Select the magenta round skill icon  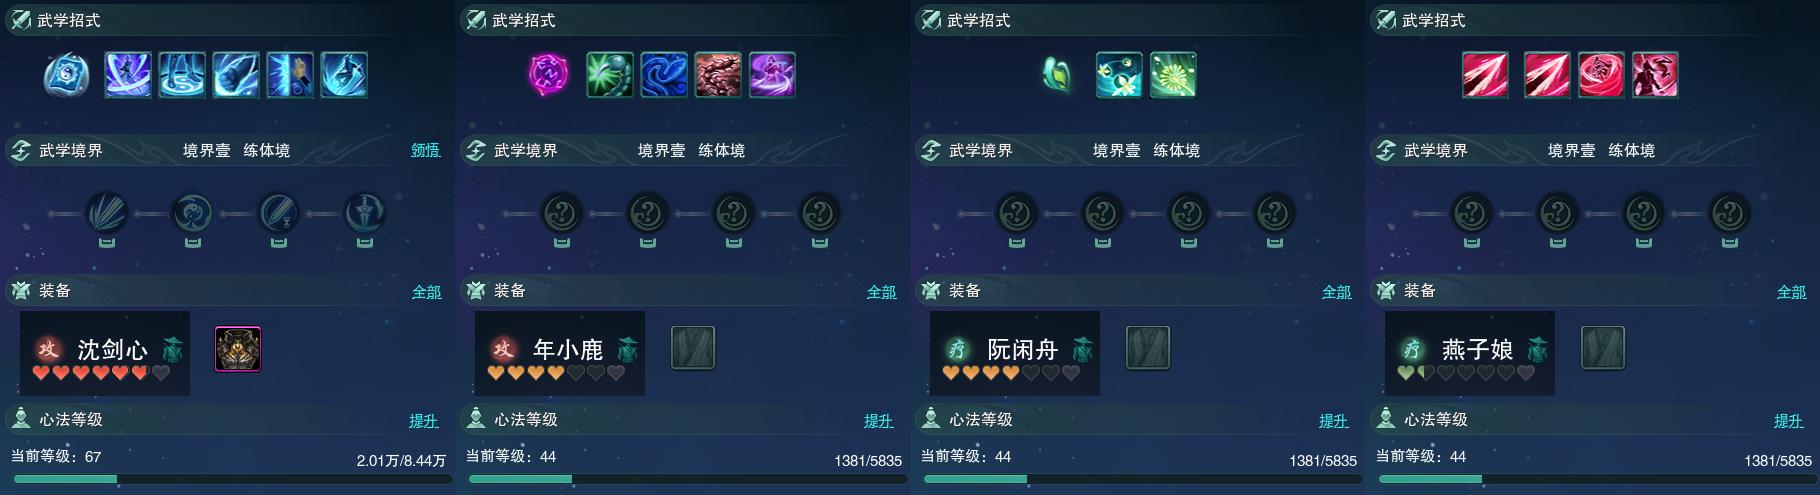pos(548,74)
